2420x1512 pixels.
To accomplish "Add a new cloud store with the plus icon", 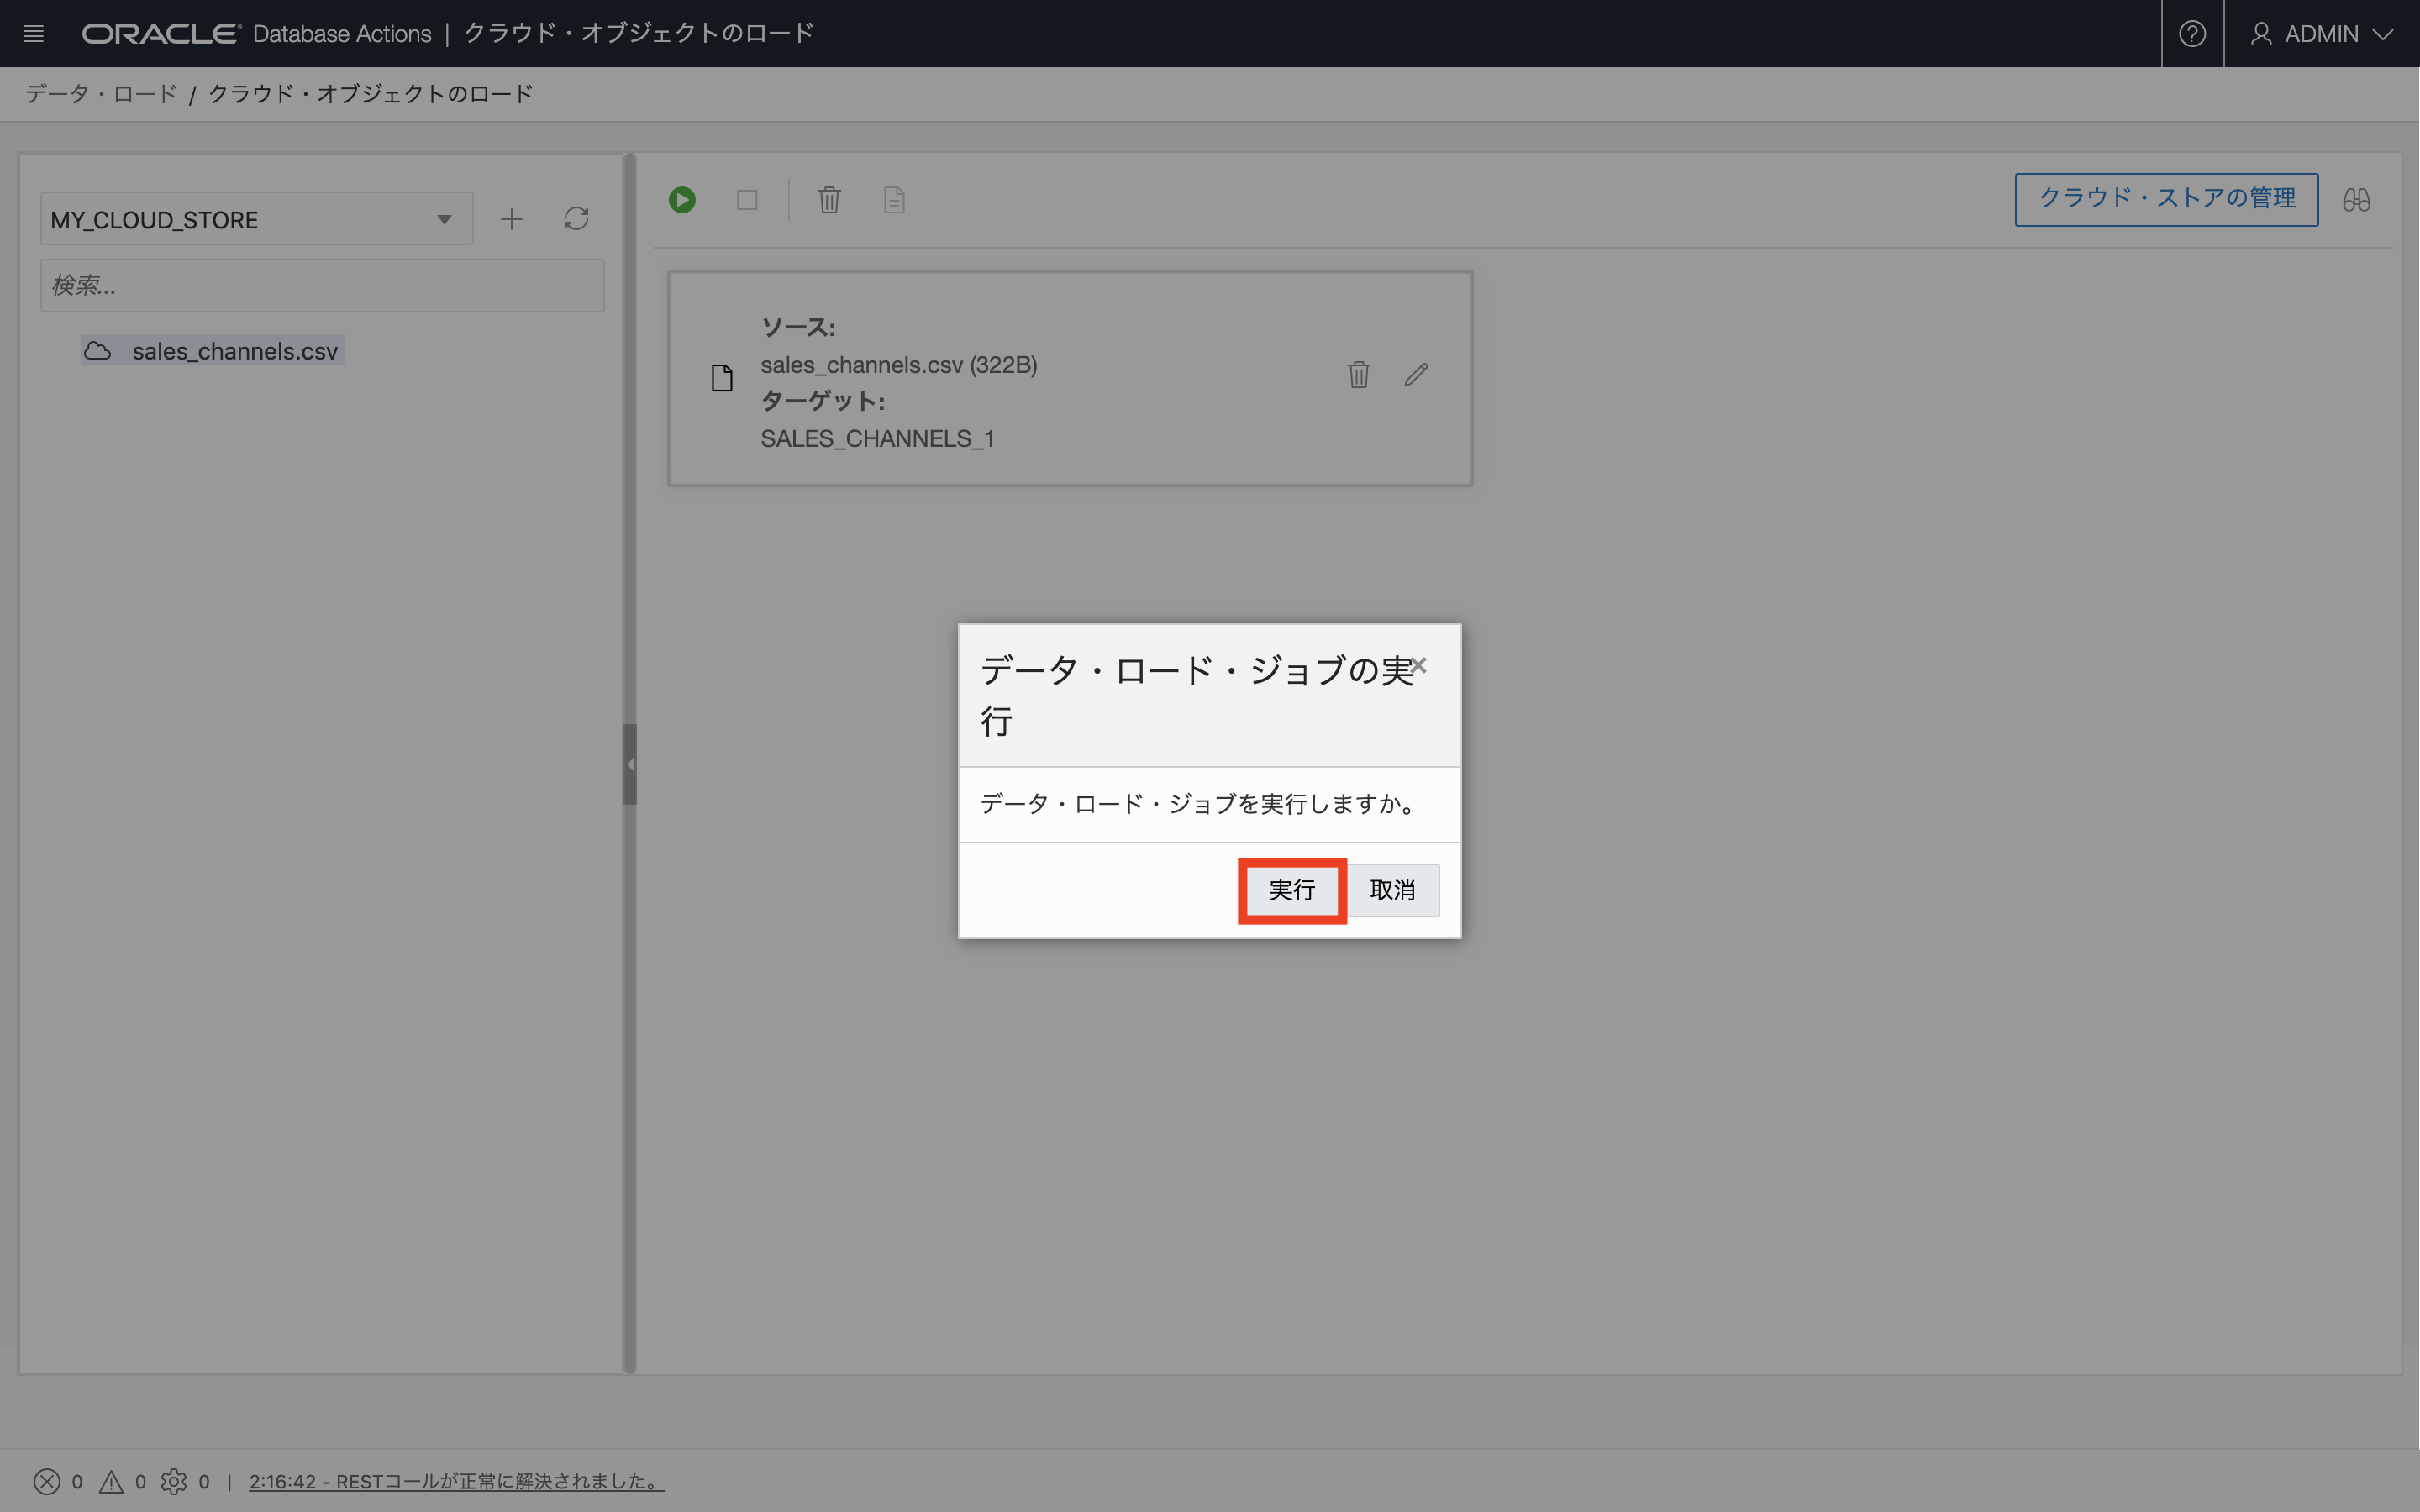I will [x=511, y=218].
